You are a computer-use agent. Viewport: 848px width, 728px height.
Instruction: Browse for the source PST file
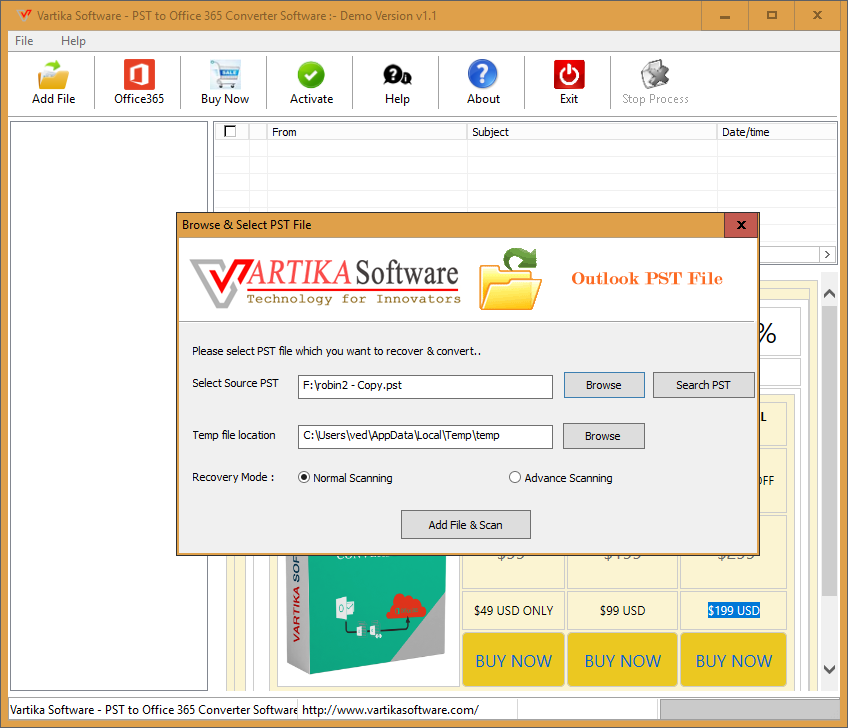(604, 385)
